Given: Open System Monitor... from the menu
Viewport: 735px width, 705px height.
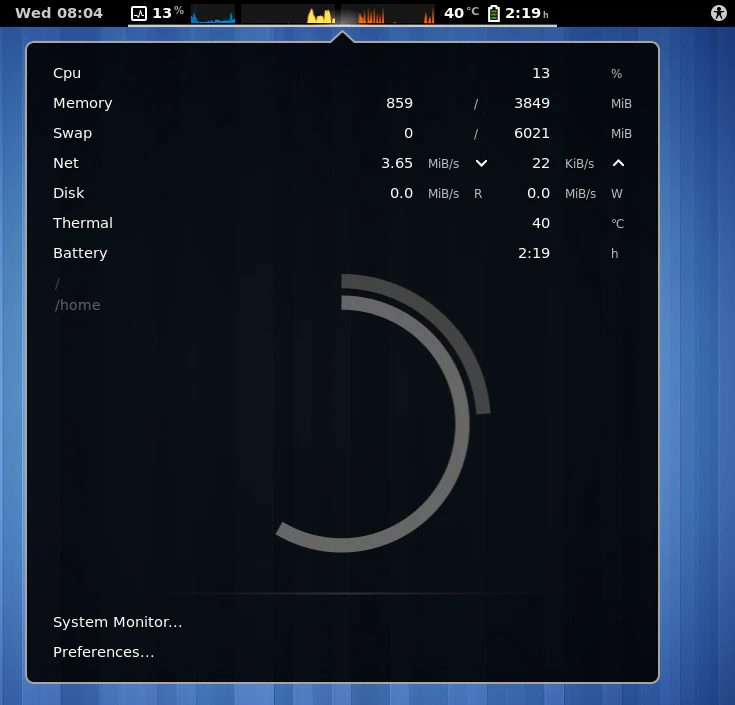Looking at the screenshot, I should [117, 622].
